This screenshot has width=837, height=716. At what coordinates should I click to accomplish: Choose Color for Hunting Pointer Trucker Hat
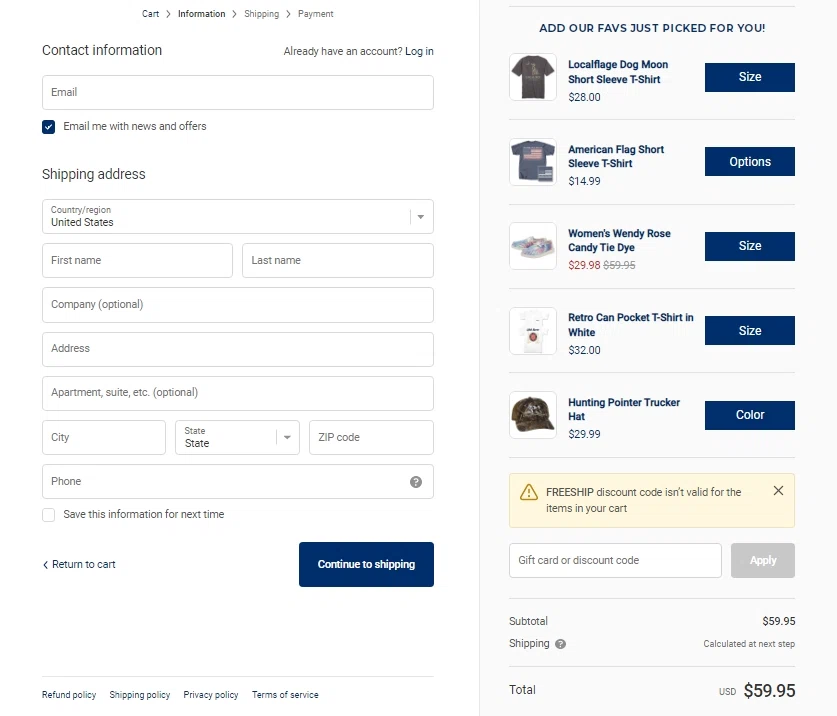click(749, 415)
